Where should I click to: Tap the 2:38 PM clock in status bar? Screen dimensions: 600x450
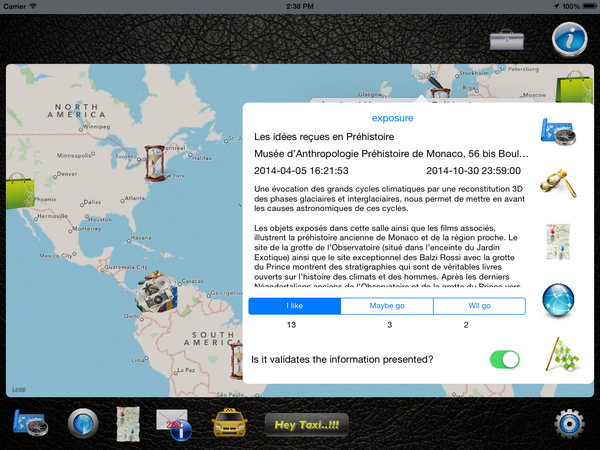(300, 6)
